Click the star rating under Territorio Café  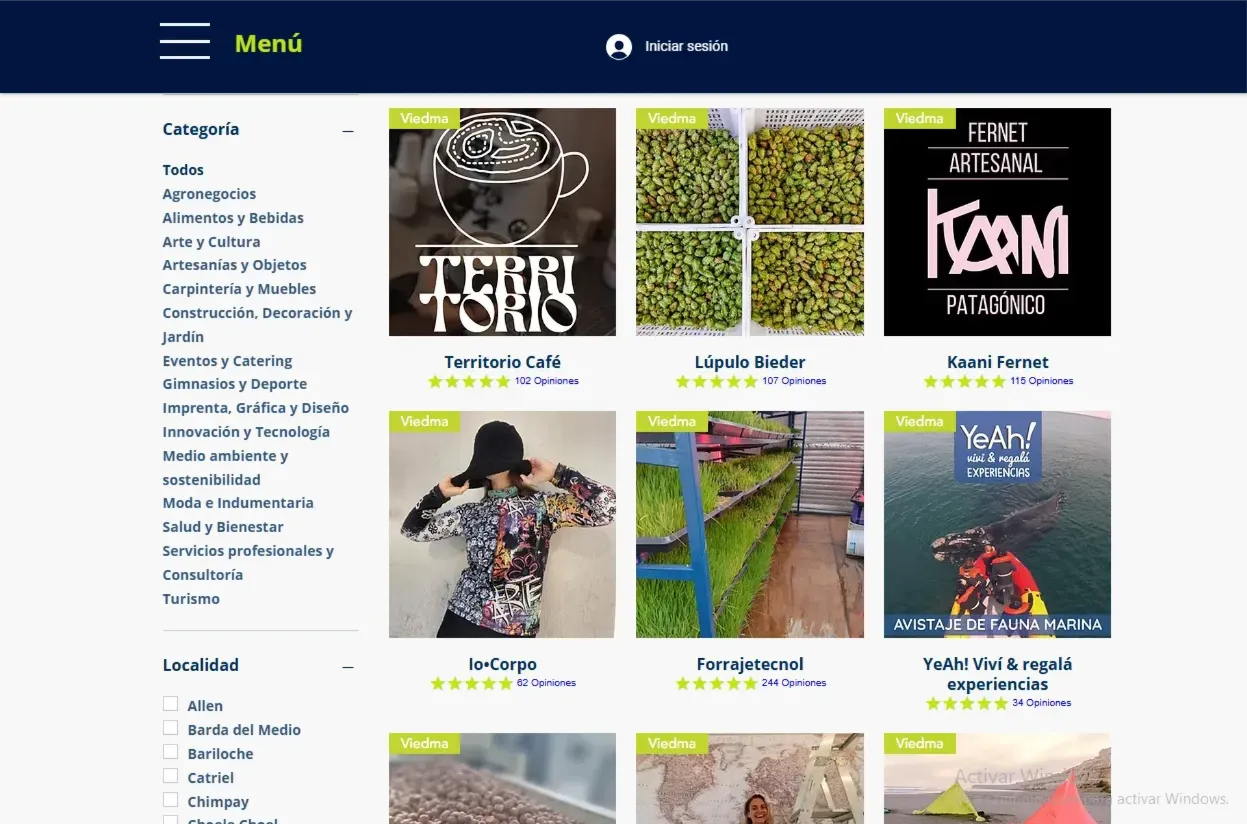(469, 381)
